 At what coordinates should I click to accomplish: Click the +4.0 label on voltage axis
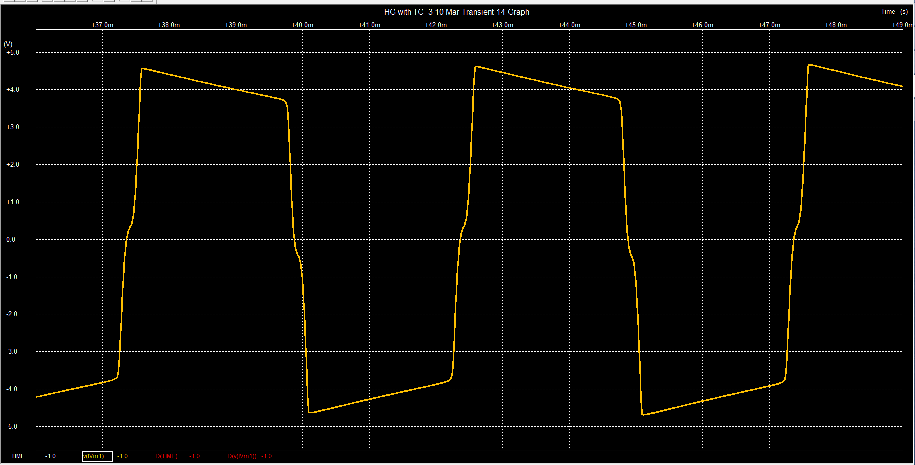pyautogui.click(x=13, y=90)
